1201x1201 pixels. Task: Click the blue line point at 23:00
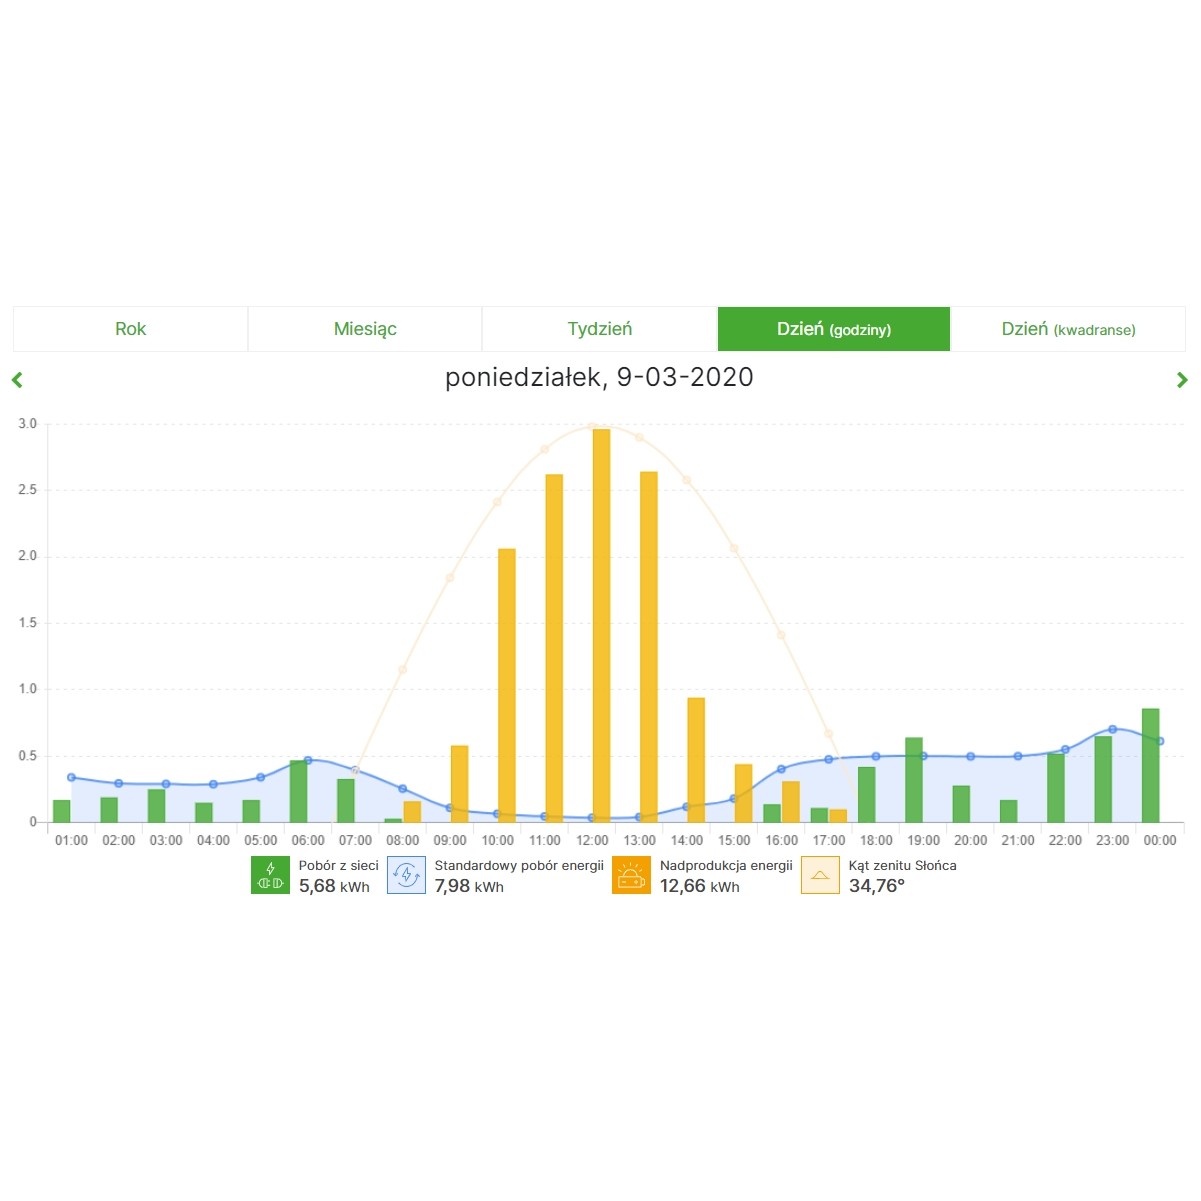(x=1113, y=729)
